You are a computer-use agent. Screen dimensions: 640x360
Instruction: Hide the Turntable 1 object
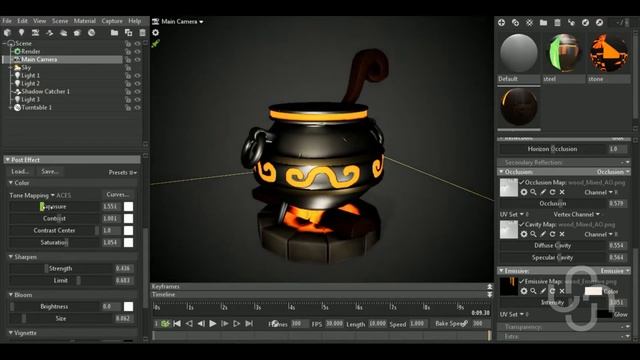coord(138,108)
